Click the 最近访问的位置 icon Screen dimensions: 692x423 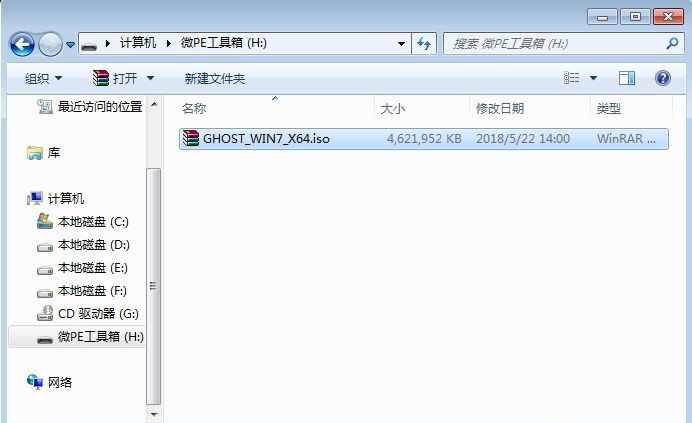(45, 106)
